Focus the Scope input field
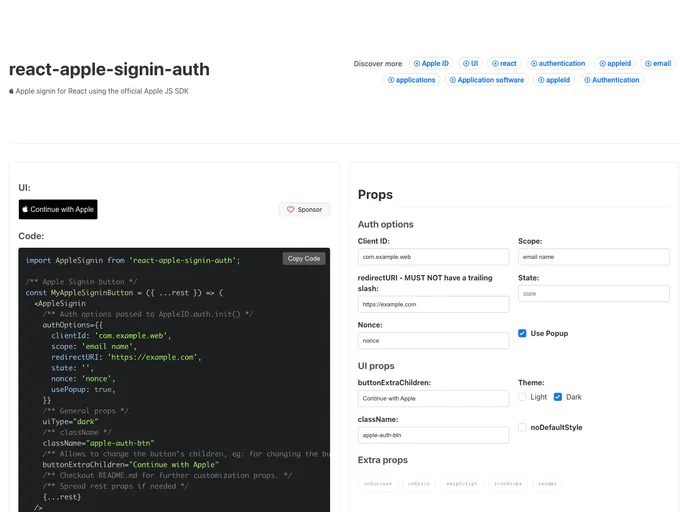This screenshot has width=688, height=512. click(594, 257)
